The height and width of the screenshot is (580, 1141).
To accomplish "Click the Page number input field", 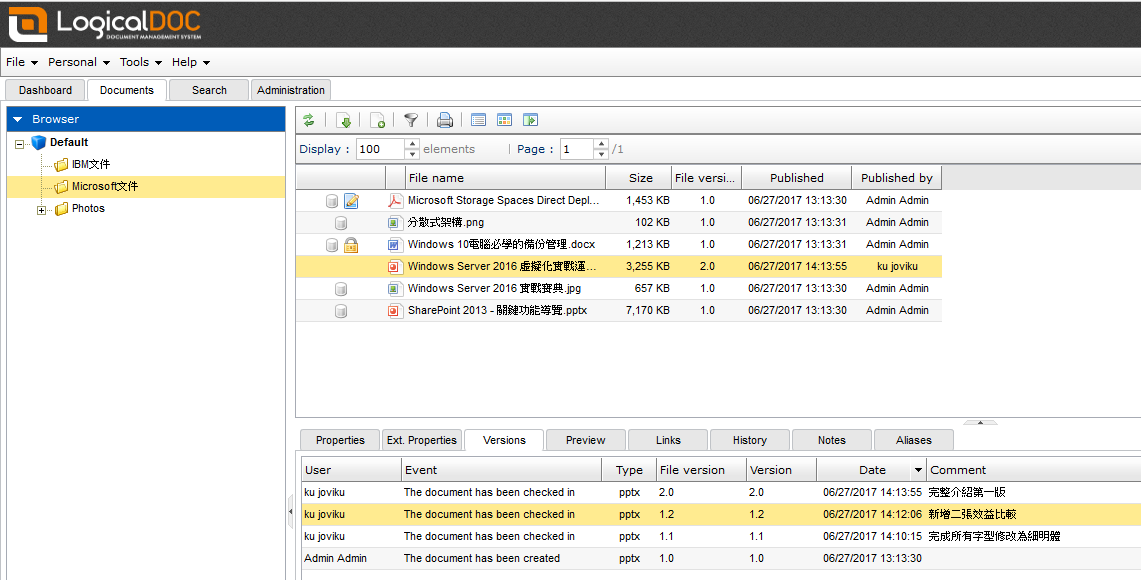I will click(x=577, y=149).
